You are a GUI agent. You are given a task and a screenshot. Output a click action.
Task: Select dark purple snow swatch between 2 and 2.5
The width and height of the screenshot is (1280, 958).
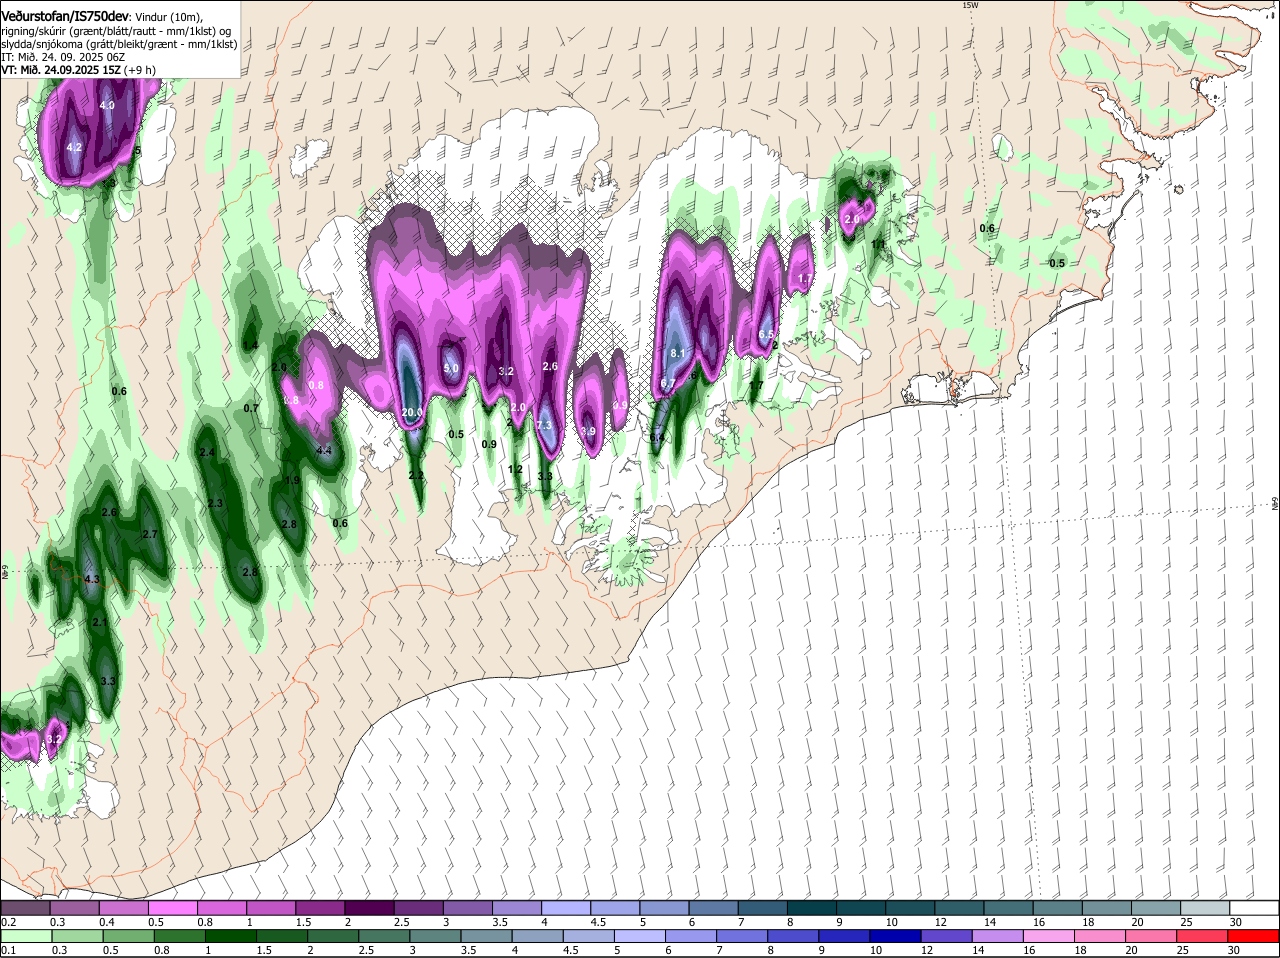[x=368, y=908]
